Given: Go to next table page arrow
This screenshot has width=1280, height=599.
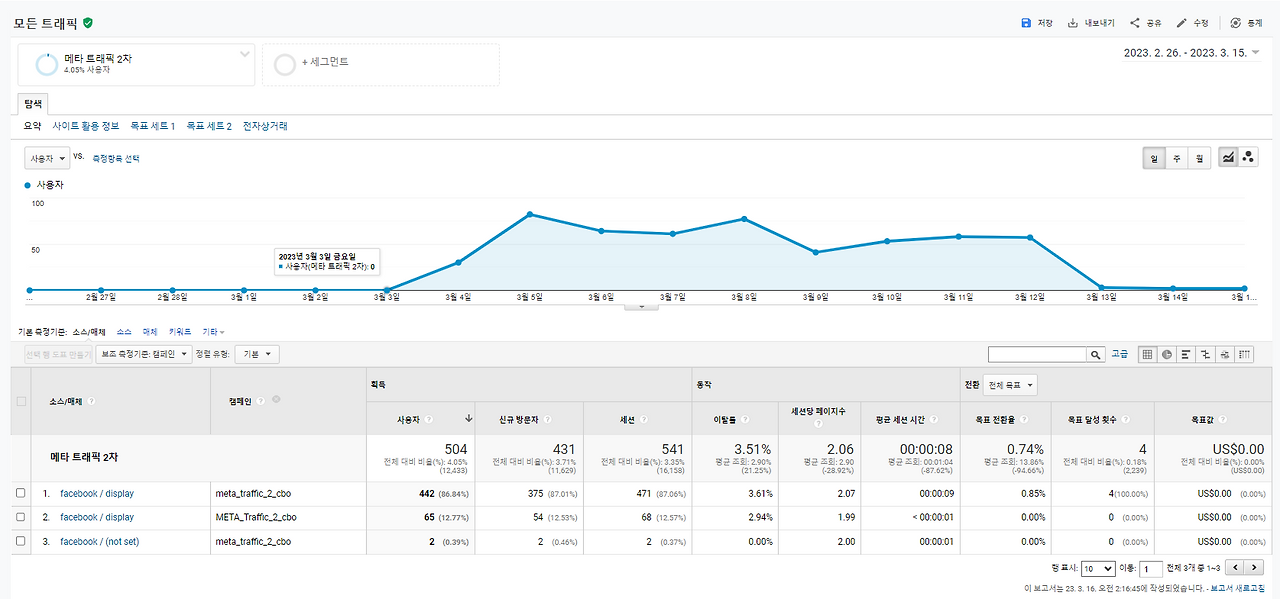Looking at the screenshot, I should (x=1254, y=568).
